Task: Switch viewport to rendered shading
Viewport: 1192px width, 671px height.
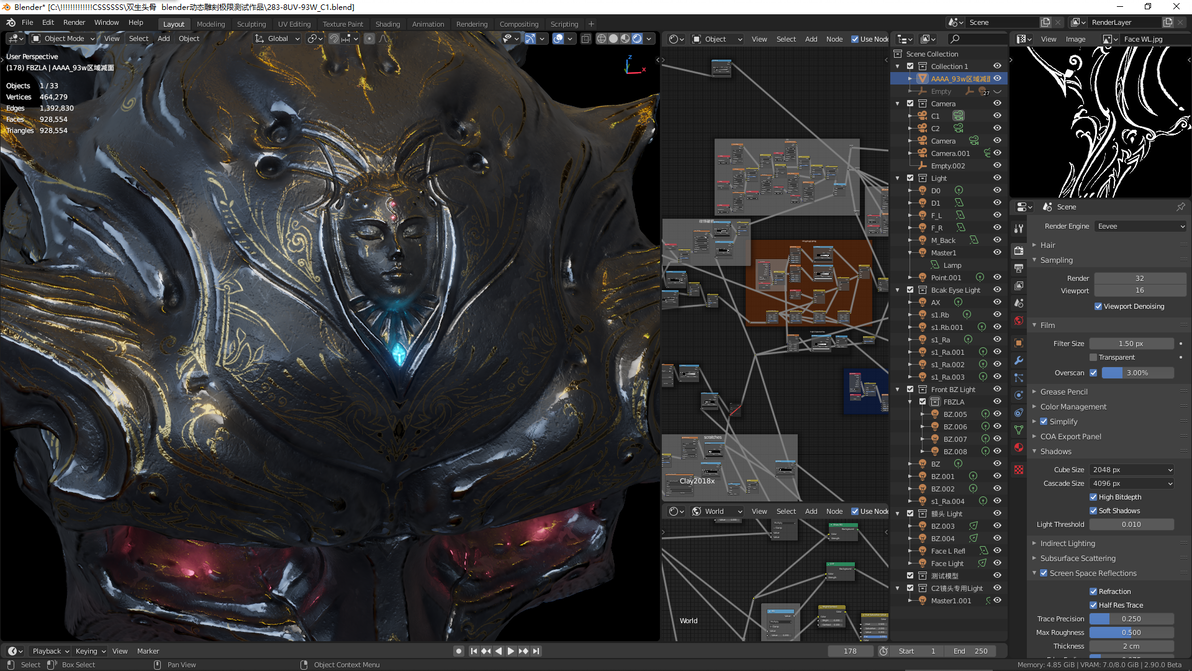Action: coord(637,38)
